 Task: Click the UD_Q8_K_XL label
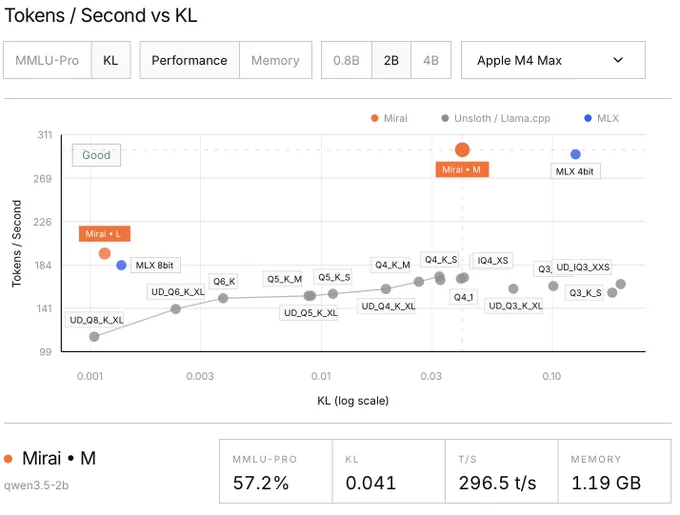tap(95, 320)
